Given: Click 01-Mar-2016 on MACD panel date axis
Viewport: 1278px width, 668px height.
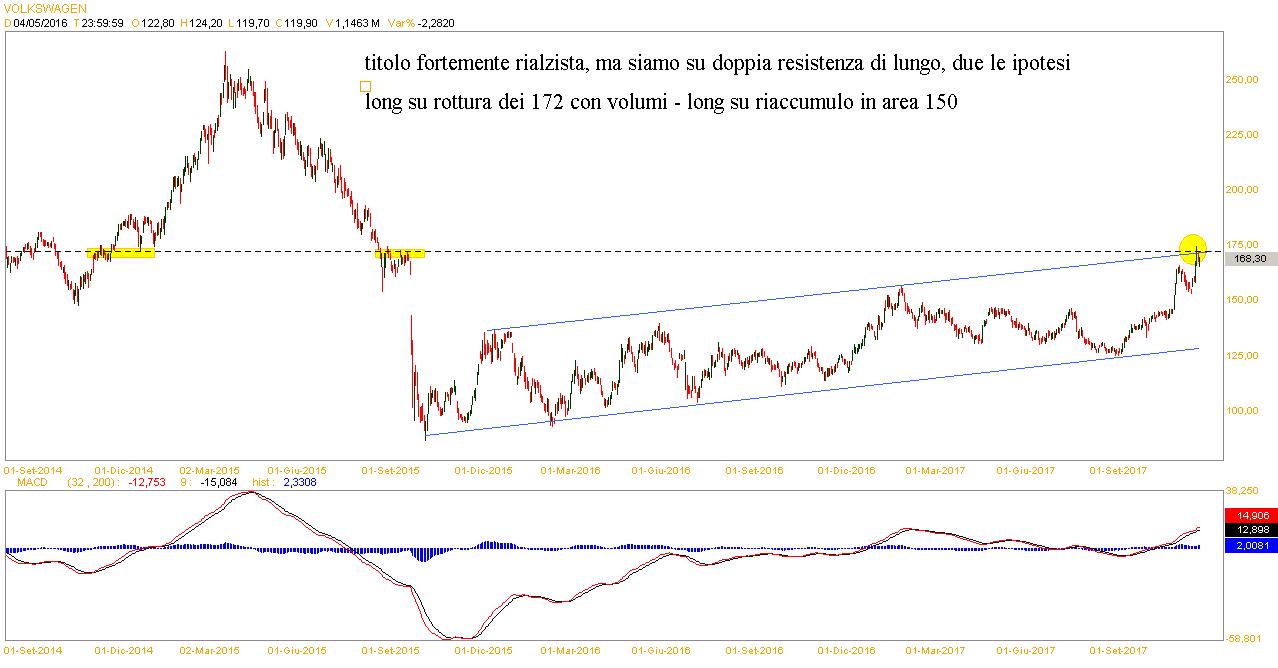Looking at the screenshot, I should coord(571,651).
